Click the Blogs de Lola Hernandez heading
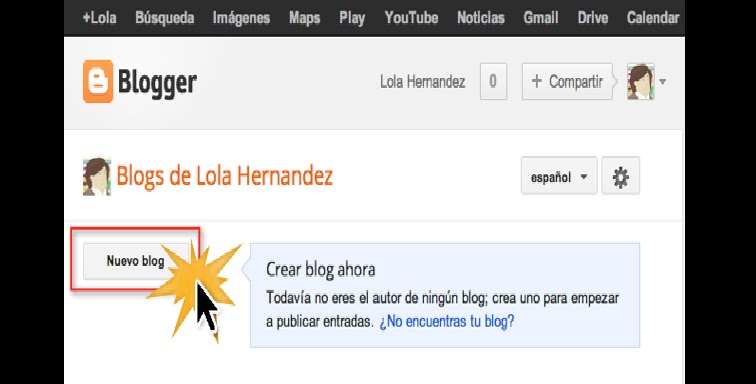 [225, 176]
